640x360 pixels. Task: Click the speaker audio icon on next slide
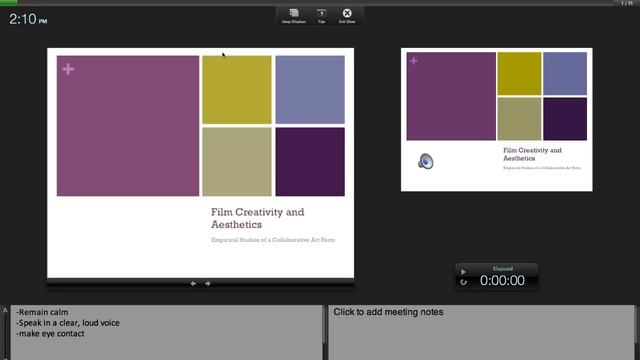[x=425, y=161]
